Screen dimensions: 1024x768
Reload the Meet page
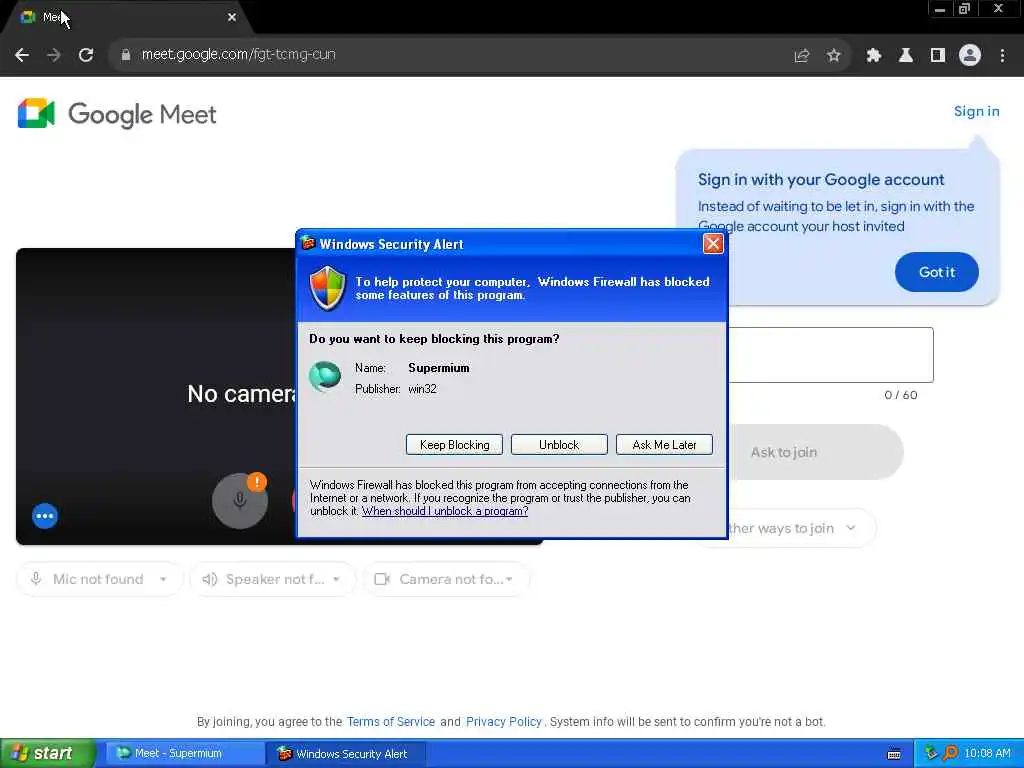click(x=86, y=55)
